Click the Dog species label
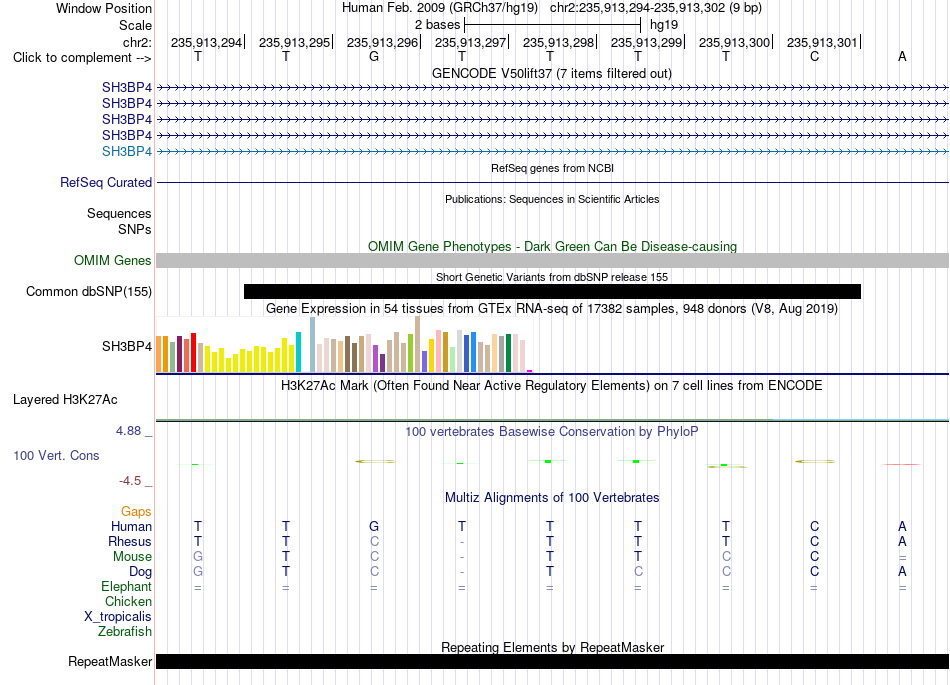This screenshot has height=685, width=950. pos(141,571)
